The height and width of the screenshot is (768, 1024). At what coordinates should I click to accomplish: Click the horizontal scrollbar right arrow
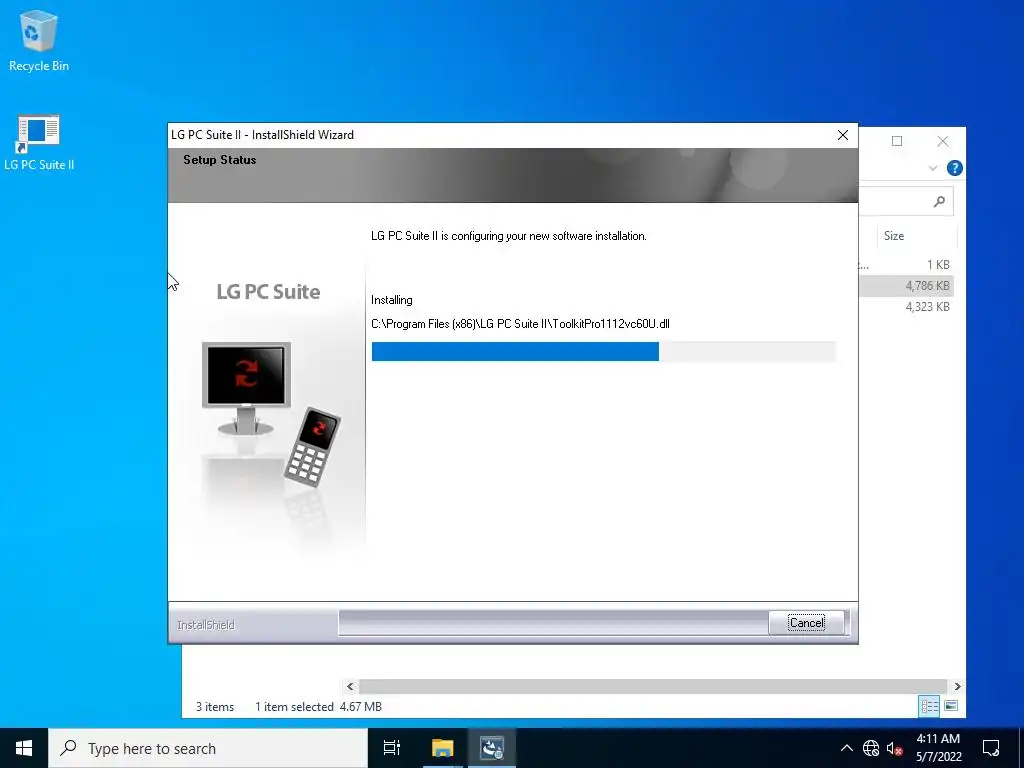[957, 686]
